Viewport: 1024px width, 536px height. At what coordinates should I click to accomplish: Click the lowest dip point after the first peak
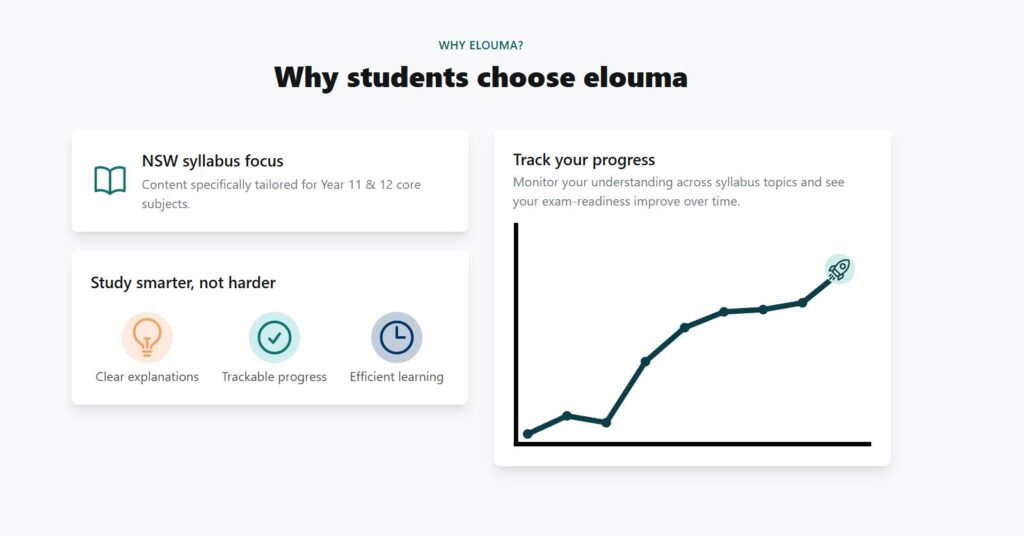606,423
